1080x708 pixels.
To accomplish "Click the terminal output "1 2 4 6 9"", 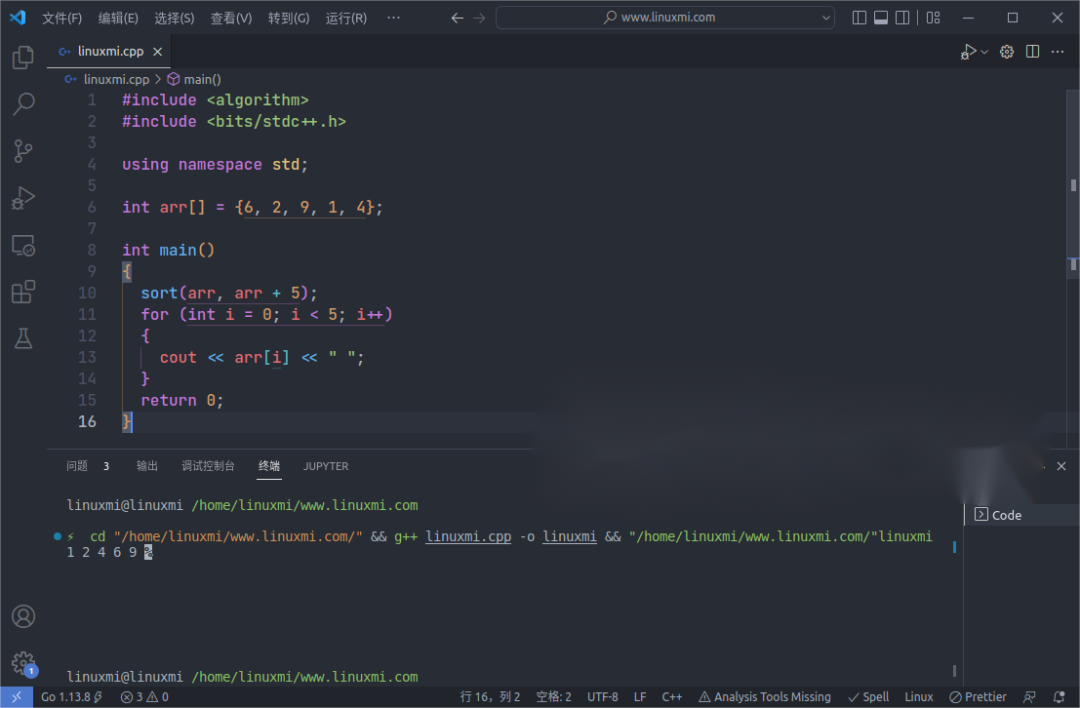I will 102,552.
